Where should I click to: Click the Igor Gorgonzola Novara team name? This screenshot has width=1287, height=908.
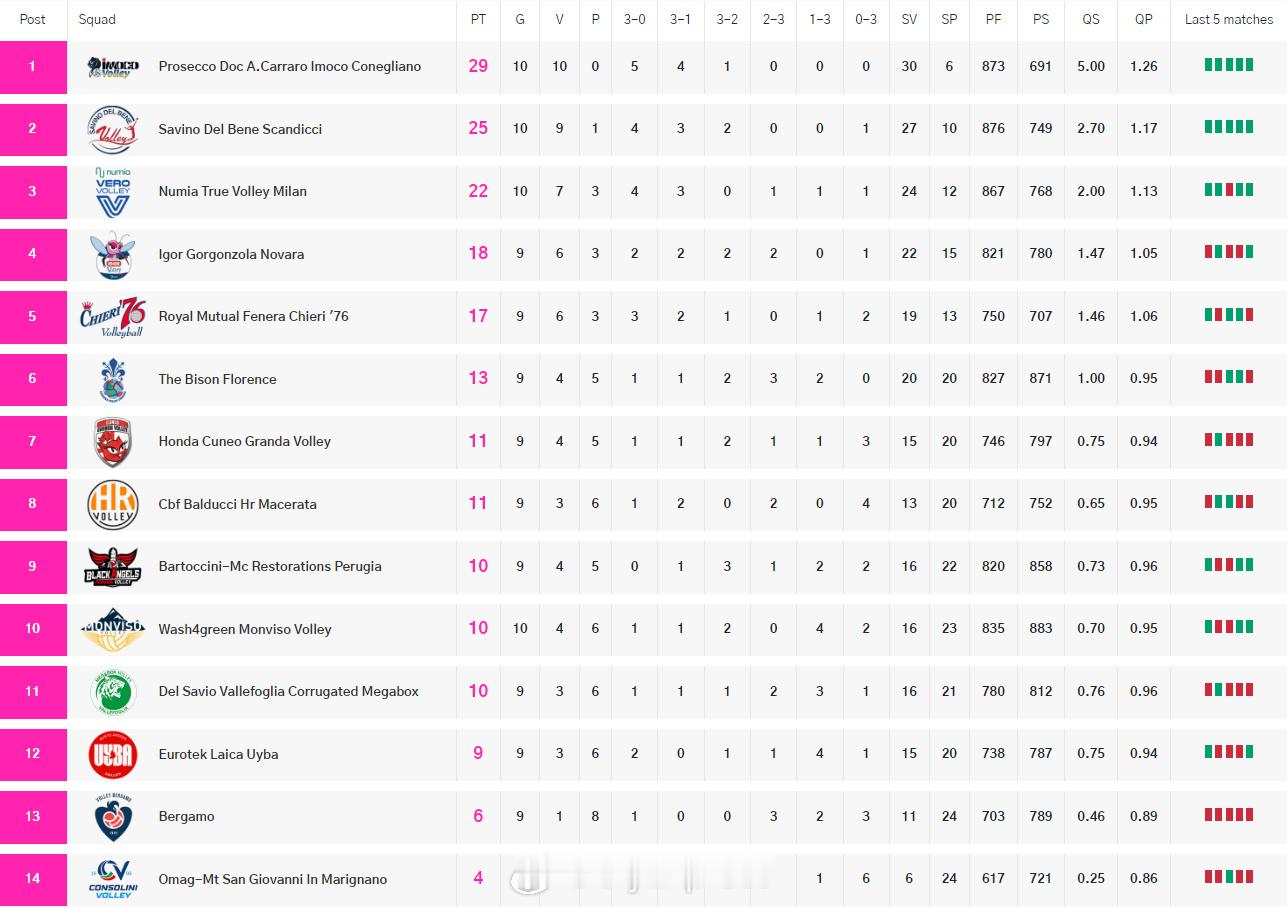[x=231, y=254]
